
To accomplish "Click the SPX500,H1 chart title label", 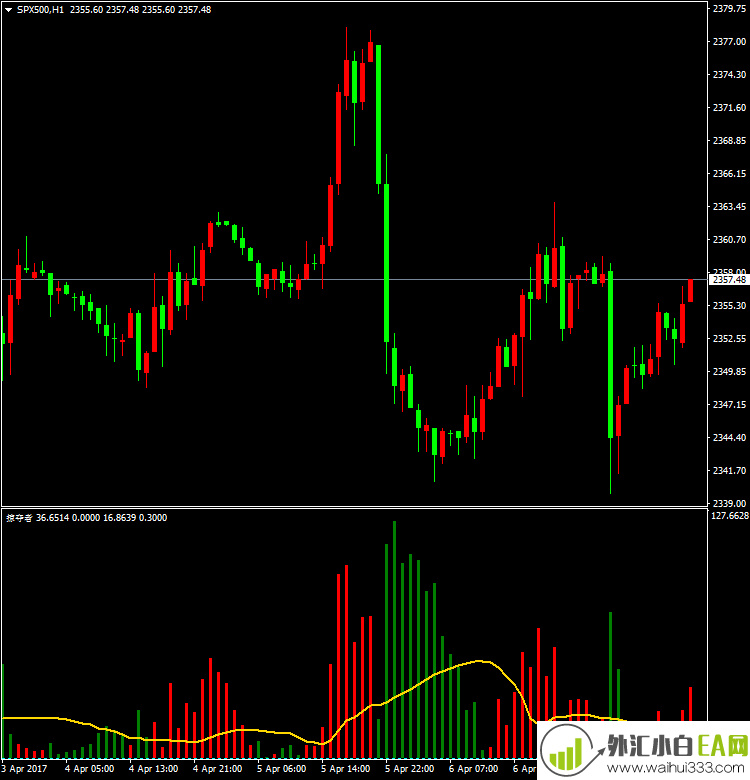I will (x=40, y=9).
